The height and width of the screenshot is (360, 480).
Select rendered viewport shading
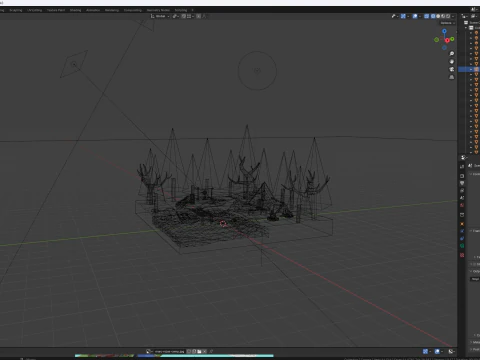(x=448, y=16)
